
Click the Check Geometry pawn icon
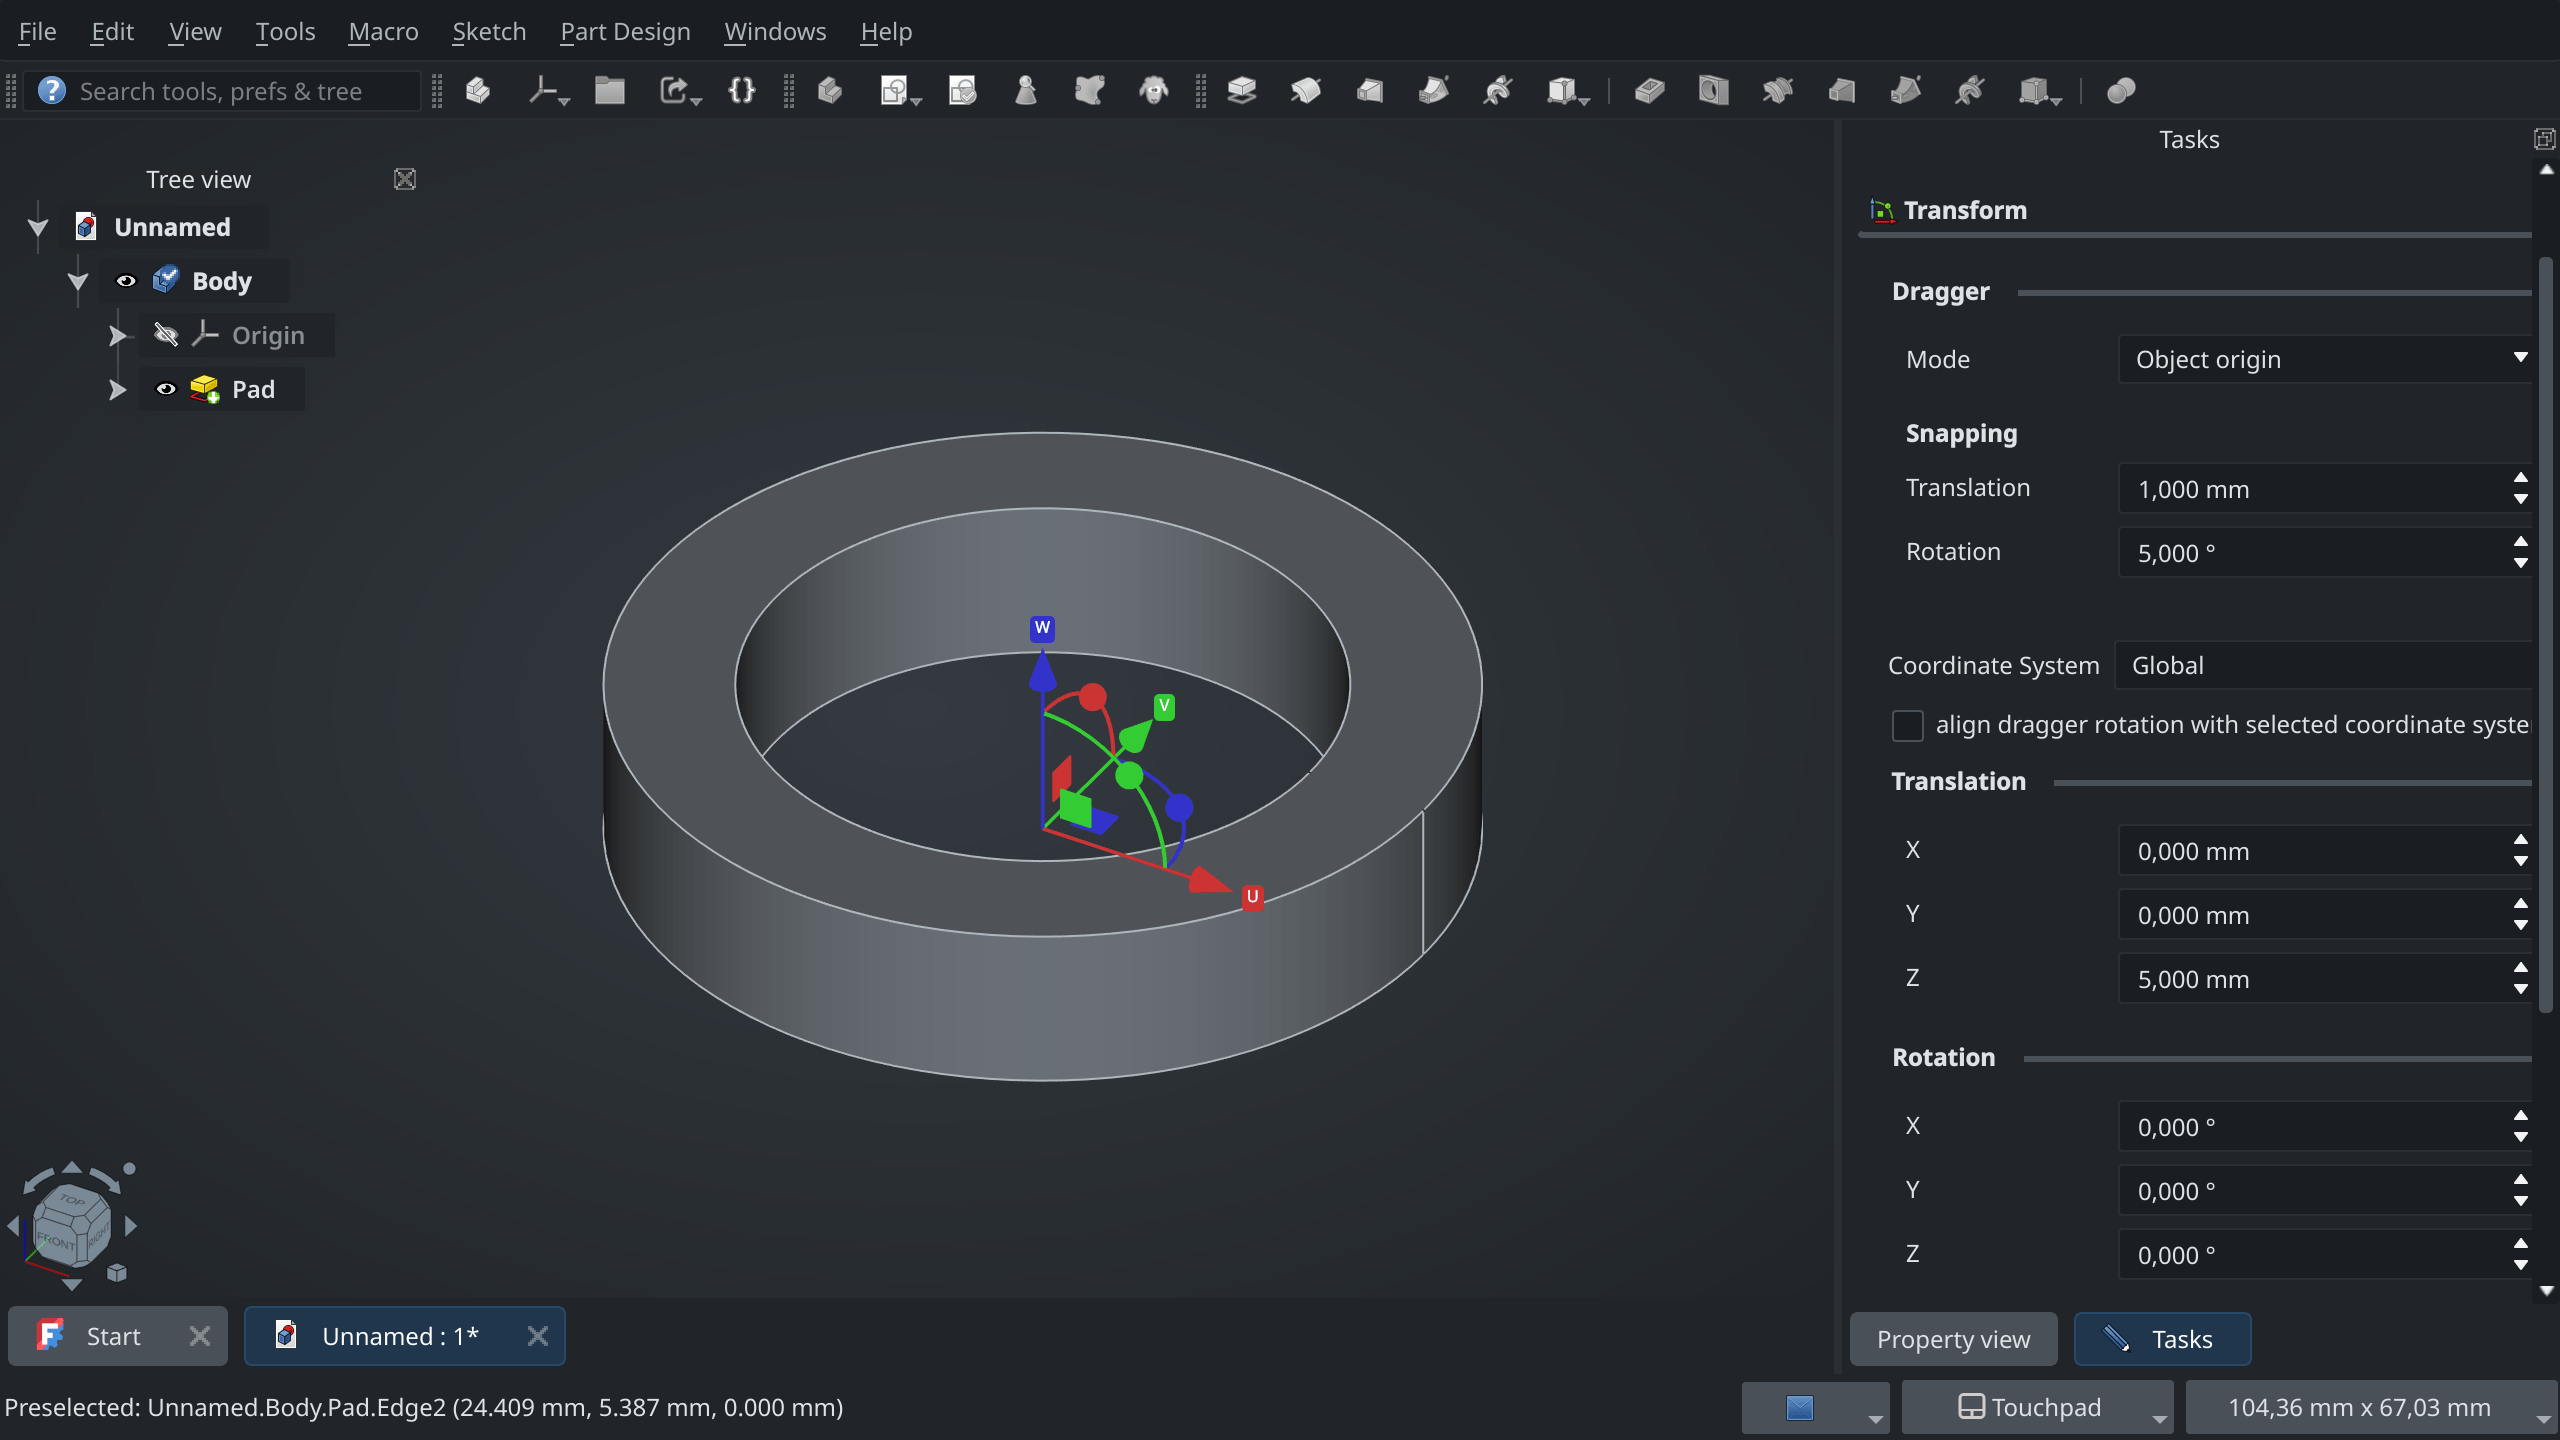(x=1025, y=91)
